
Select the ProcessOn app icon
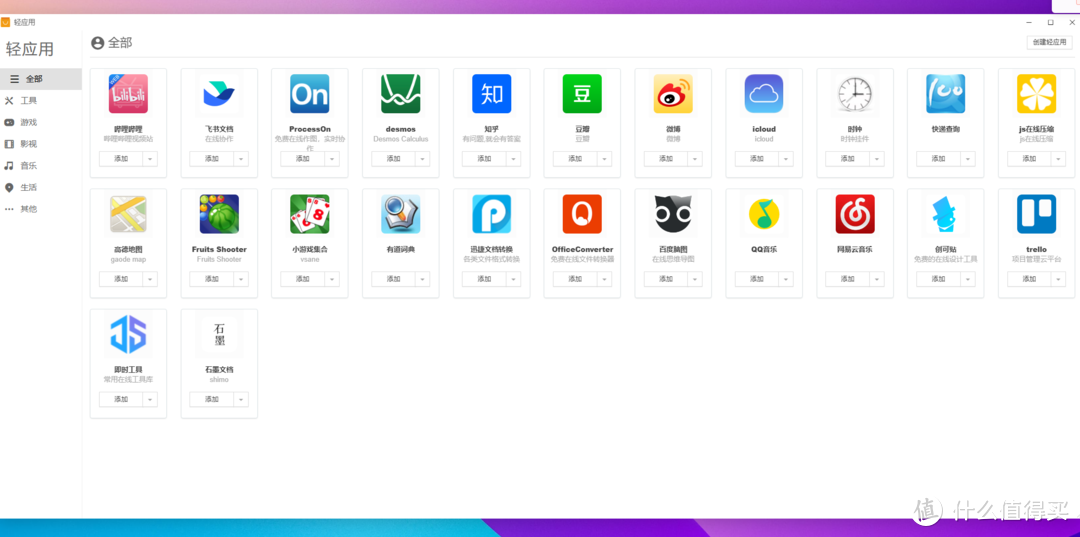pyautogui.click(x=310, y=94)
